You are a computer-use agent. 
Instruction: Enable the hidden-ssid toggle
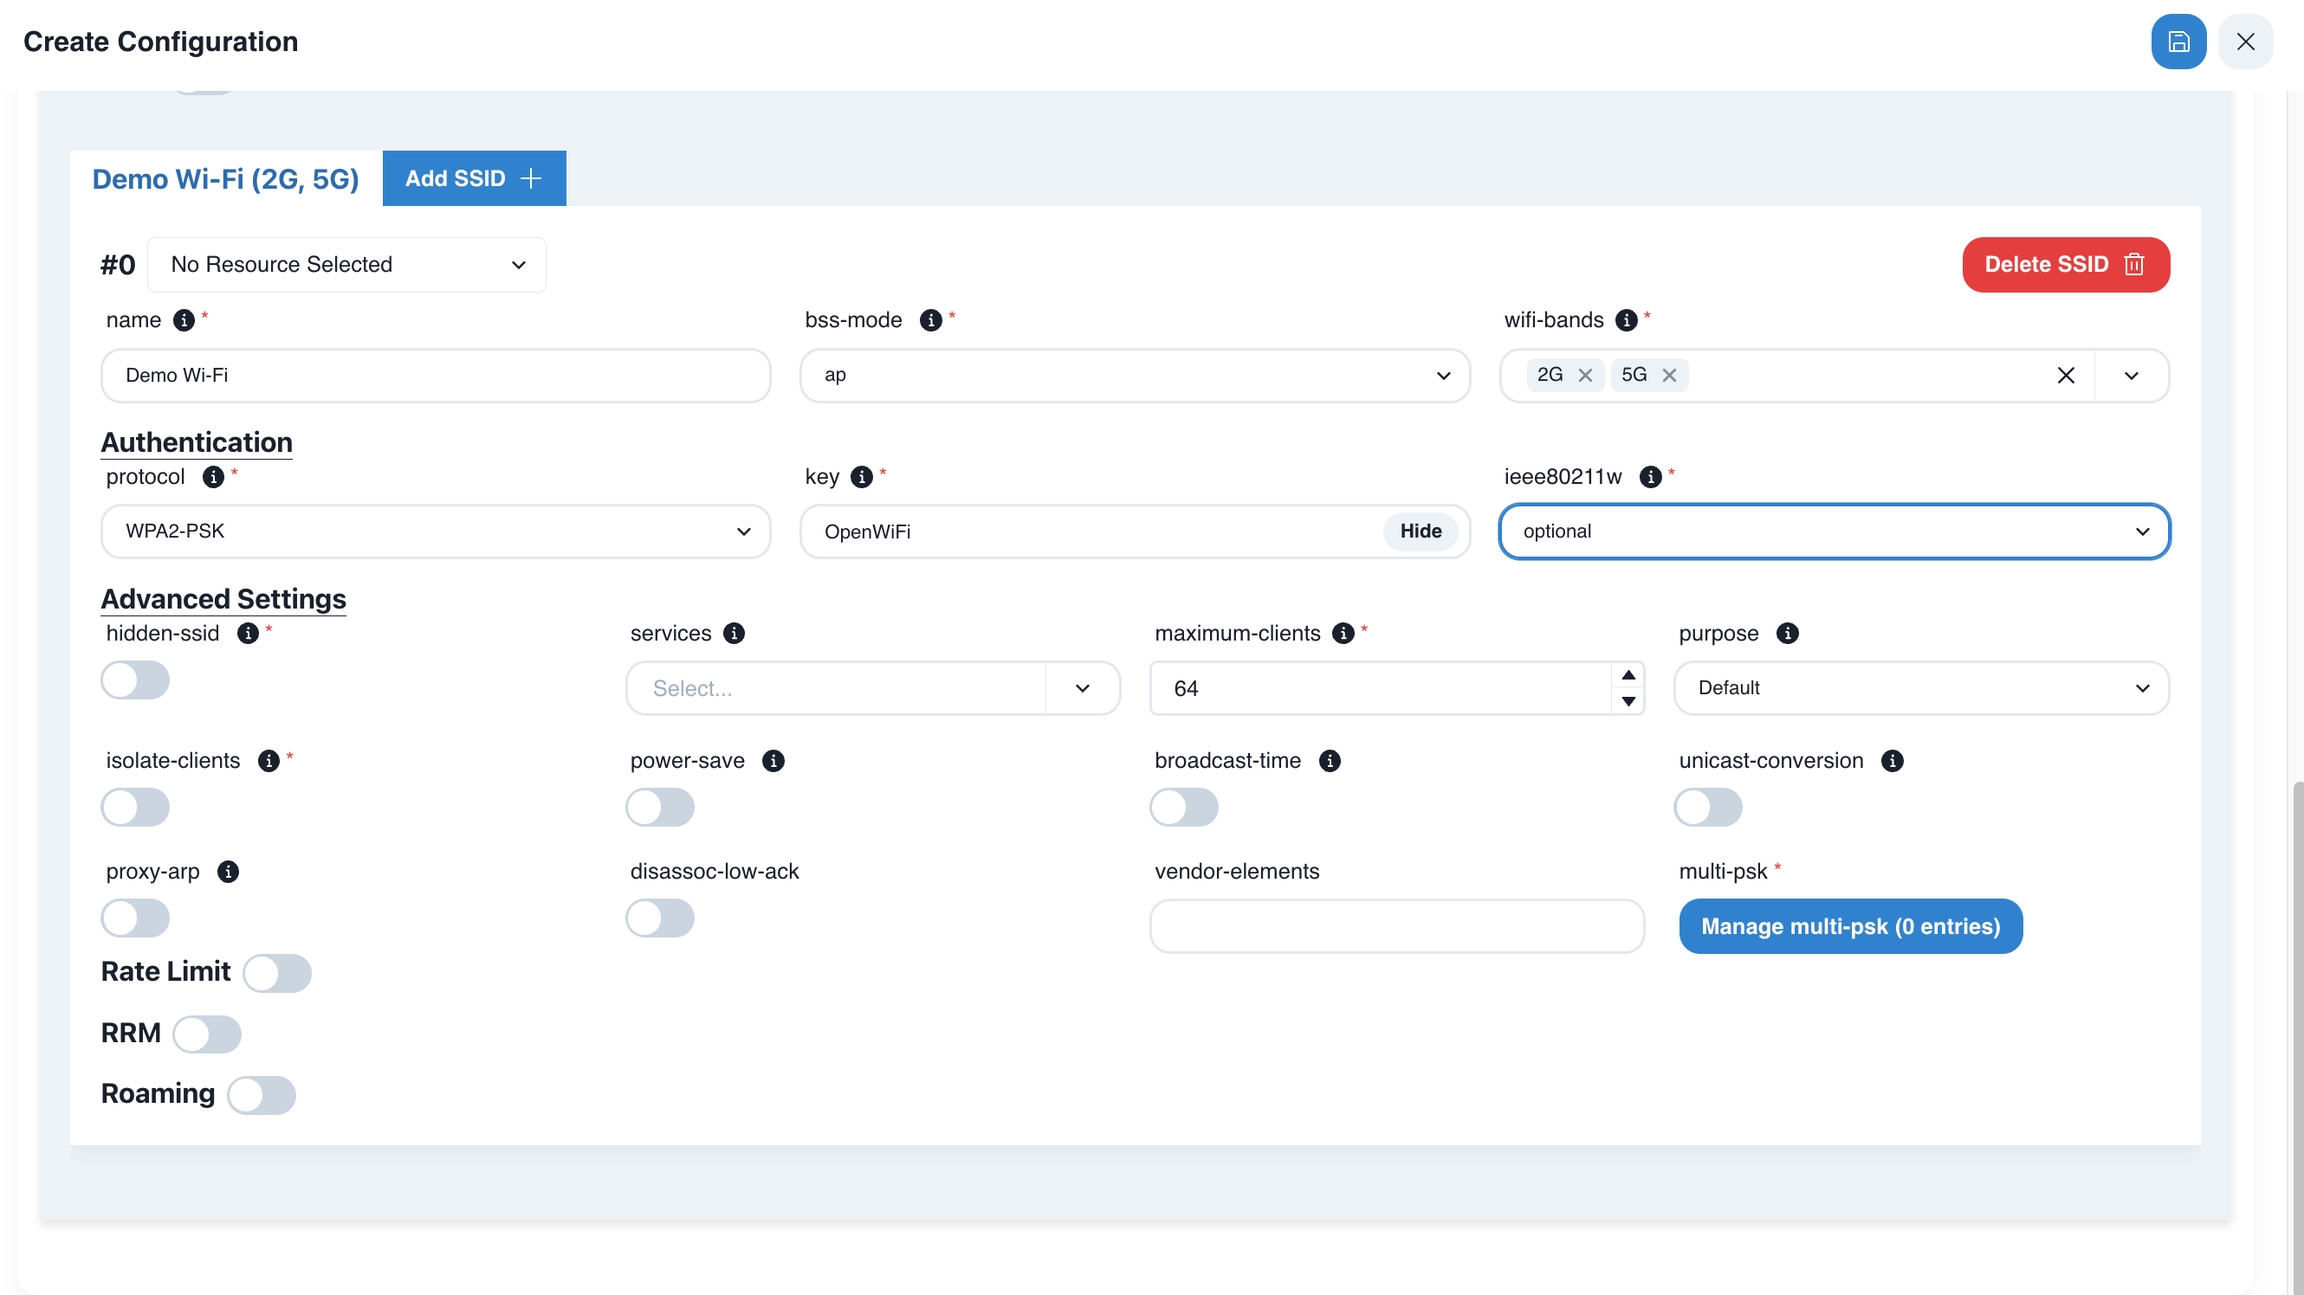(135, 681)
